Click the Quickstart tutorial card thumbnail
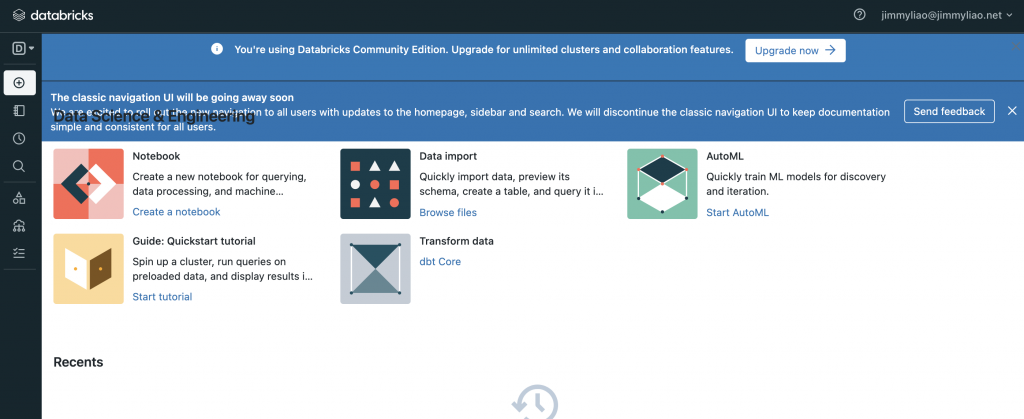Image resolution: width=1024 pixels, height=419 pixels. click(88, 269)
